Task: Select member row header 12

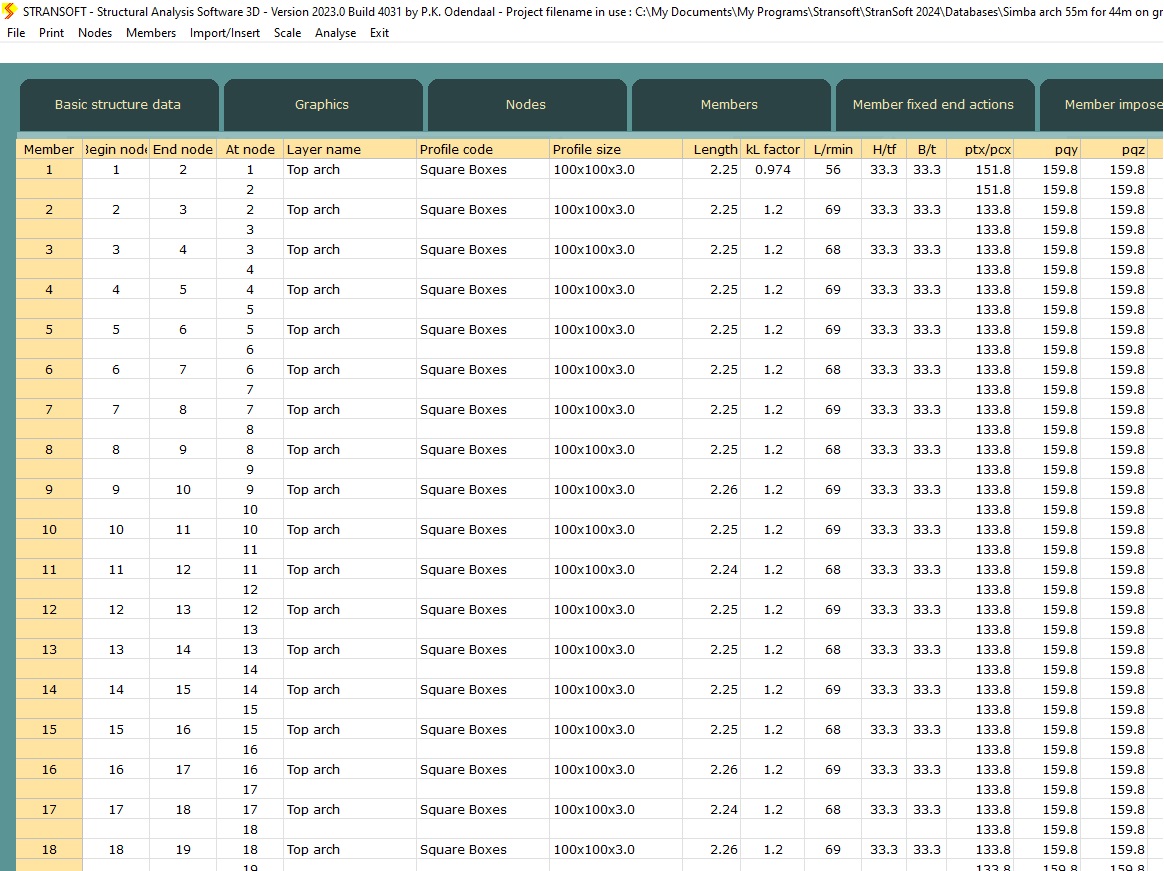Action: 49,610
